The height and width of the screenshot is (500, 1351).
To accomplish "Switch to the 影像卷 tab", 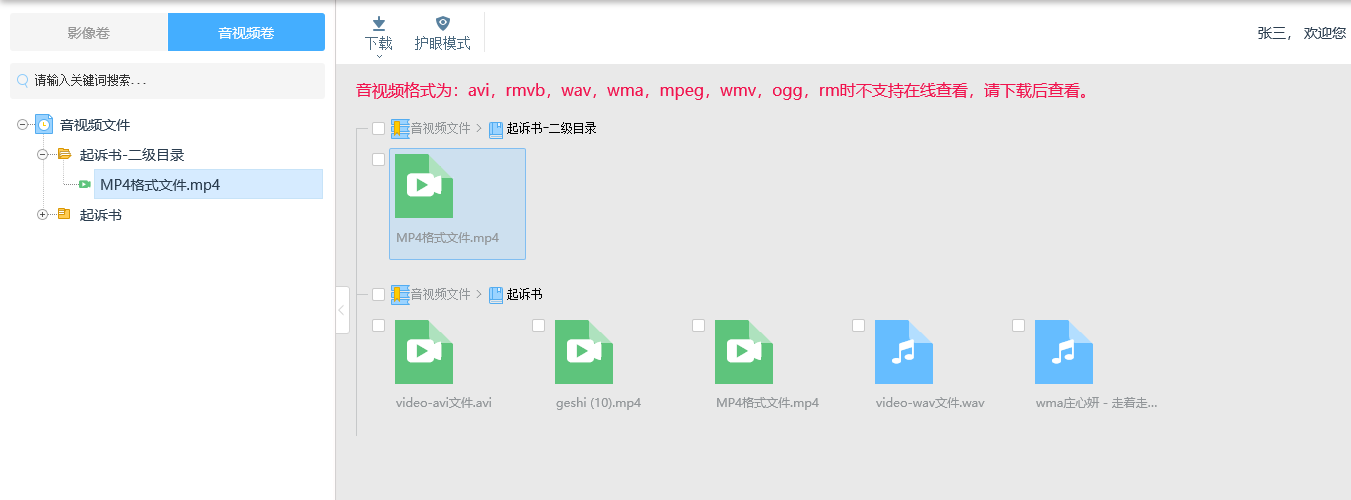I will coord(89,32).
